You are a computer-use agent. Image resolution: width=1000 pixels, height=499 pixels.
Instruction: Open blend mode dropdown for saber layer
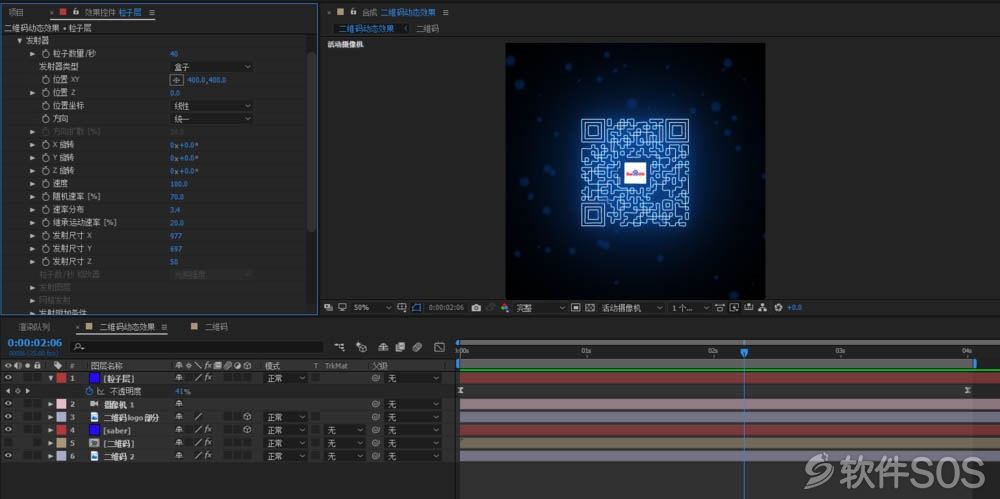click(285, 430)
